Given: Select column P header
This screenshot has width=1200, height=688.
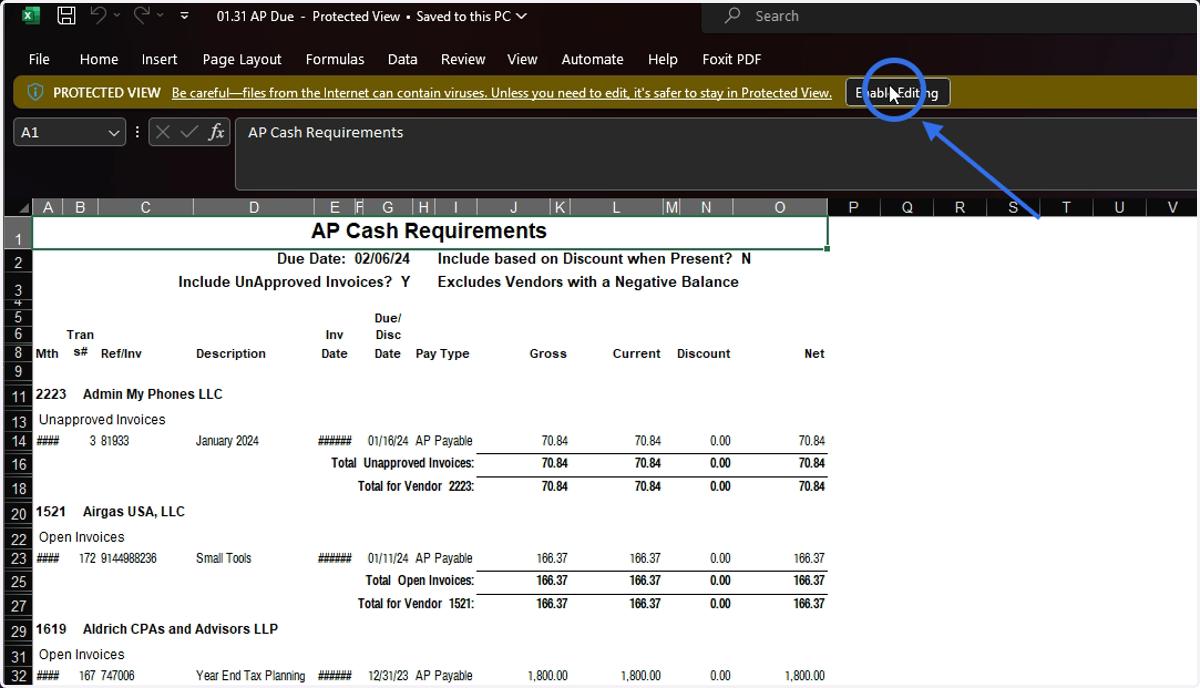Looking at the screenshot, I should coord(853,208).
